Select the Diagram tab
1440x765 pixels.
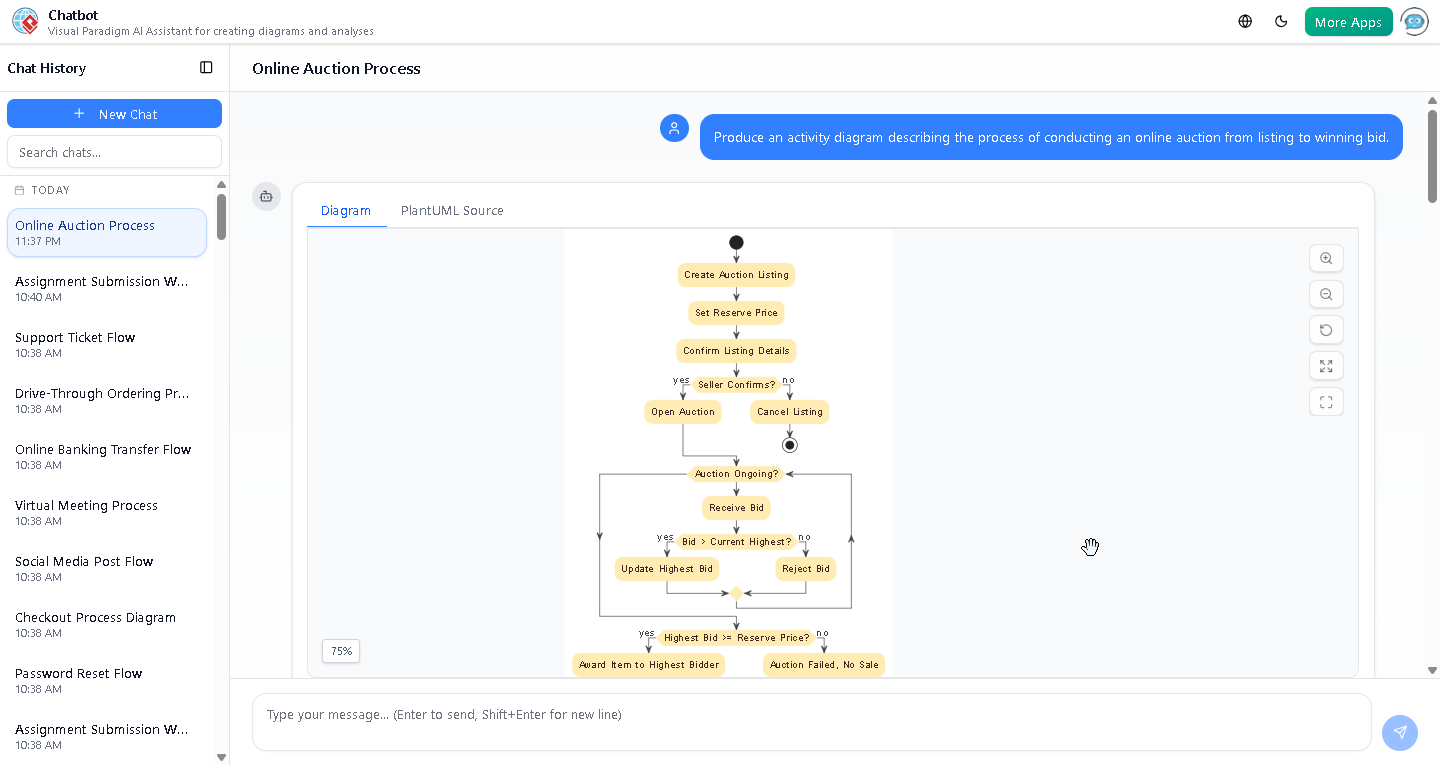(x=346, y=210)
